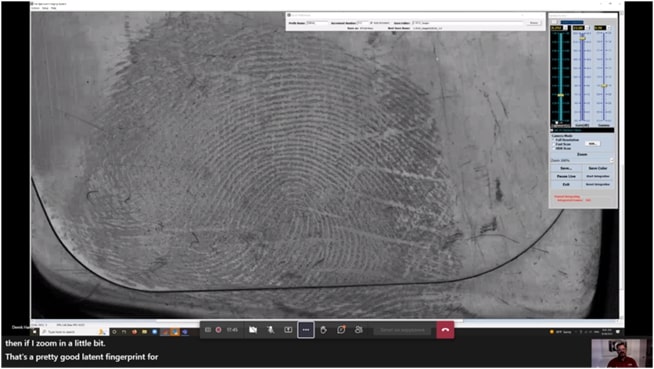Open the second menu in imaging app menu bar

[x=45, y=8]
